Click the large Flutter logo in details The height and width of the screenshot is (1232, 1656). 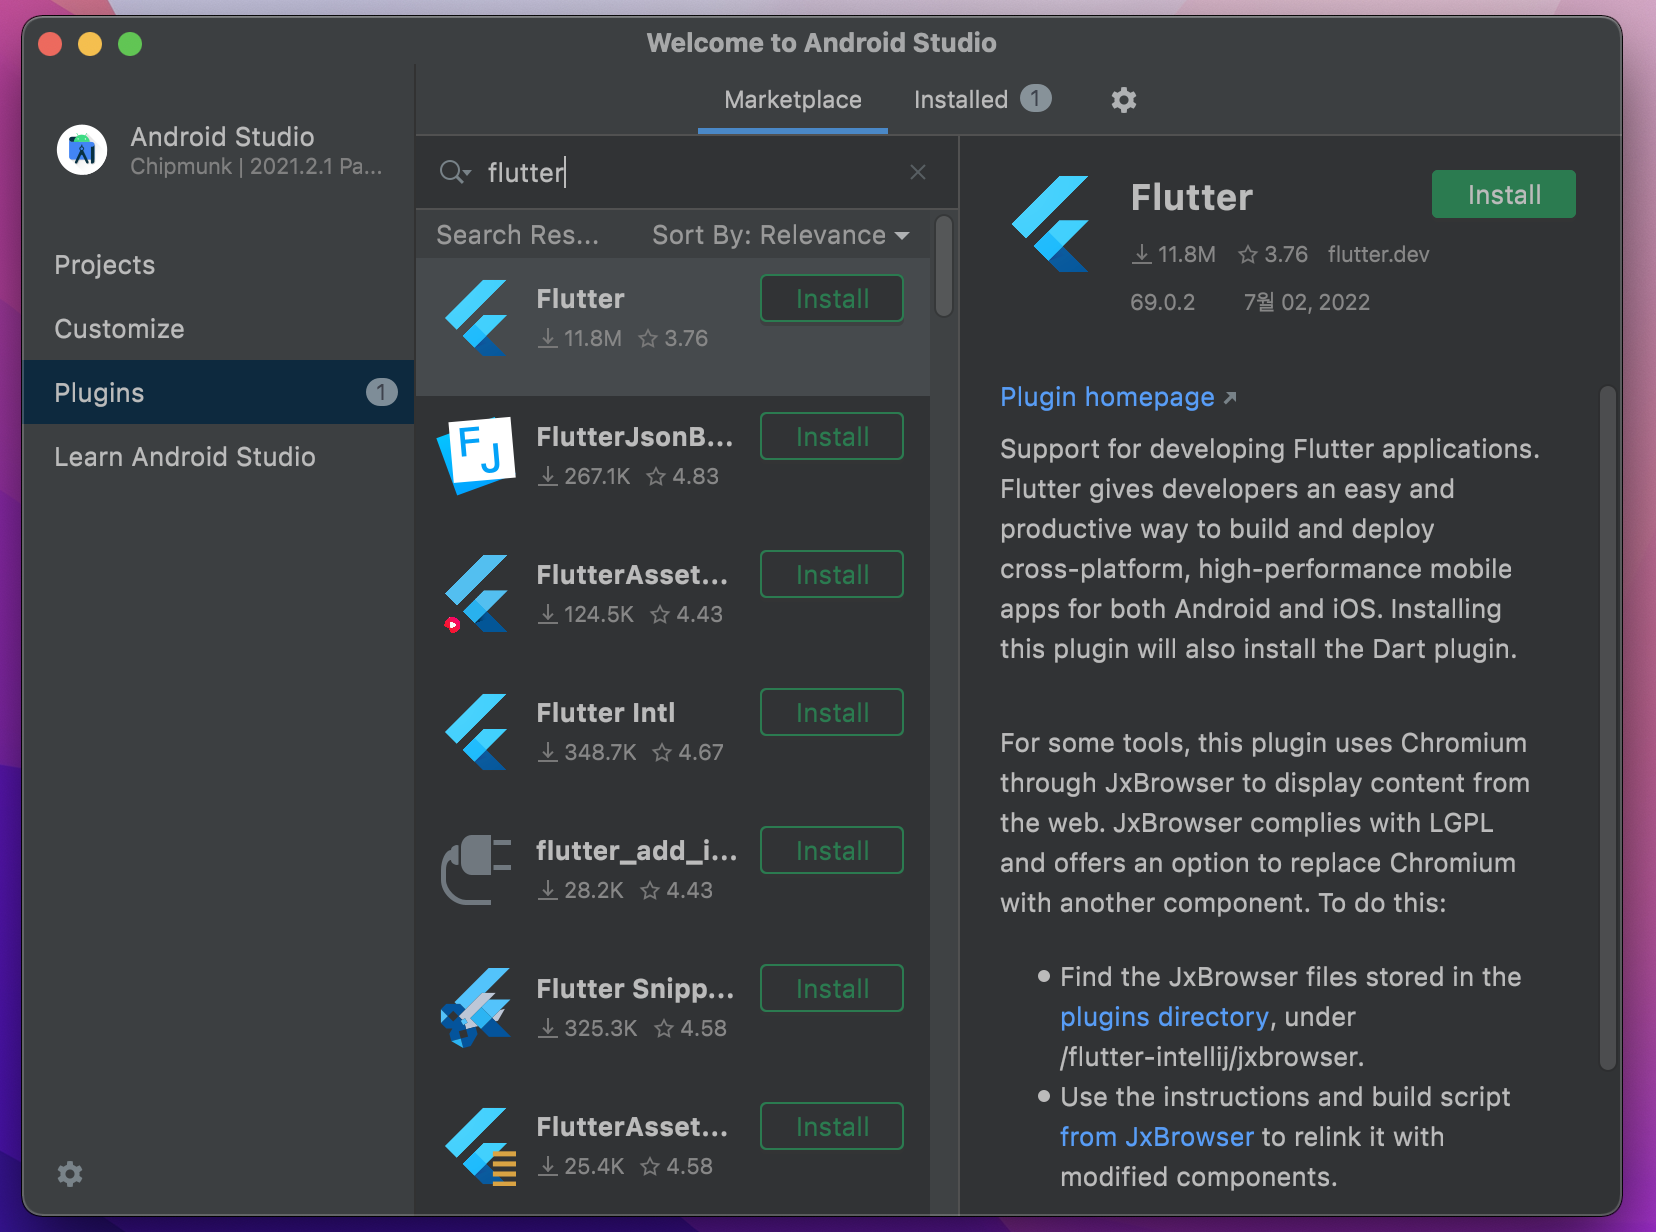[1051, 224]
